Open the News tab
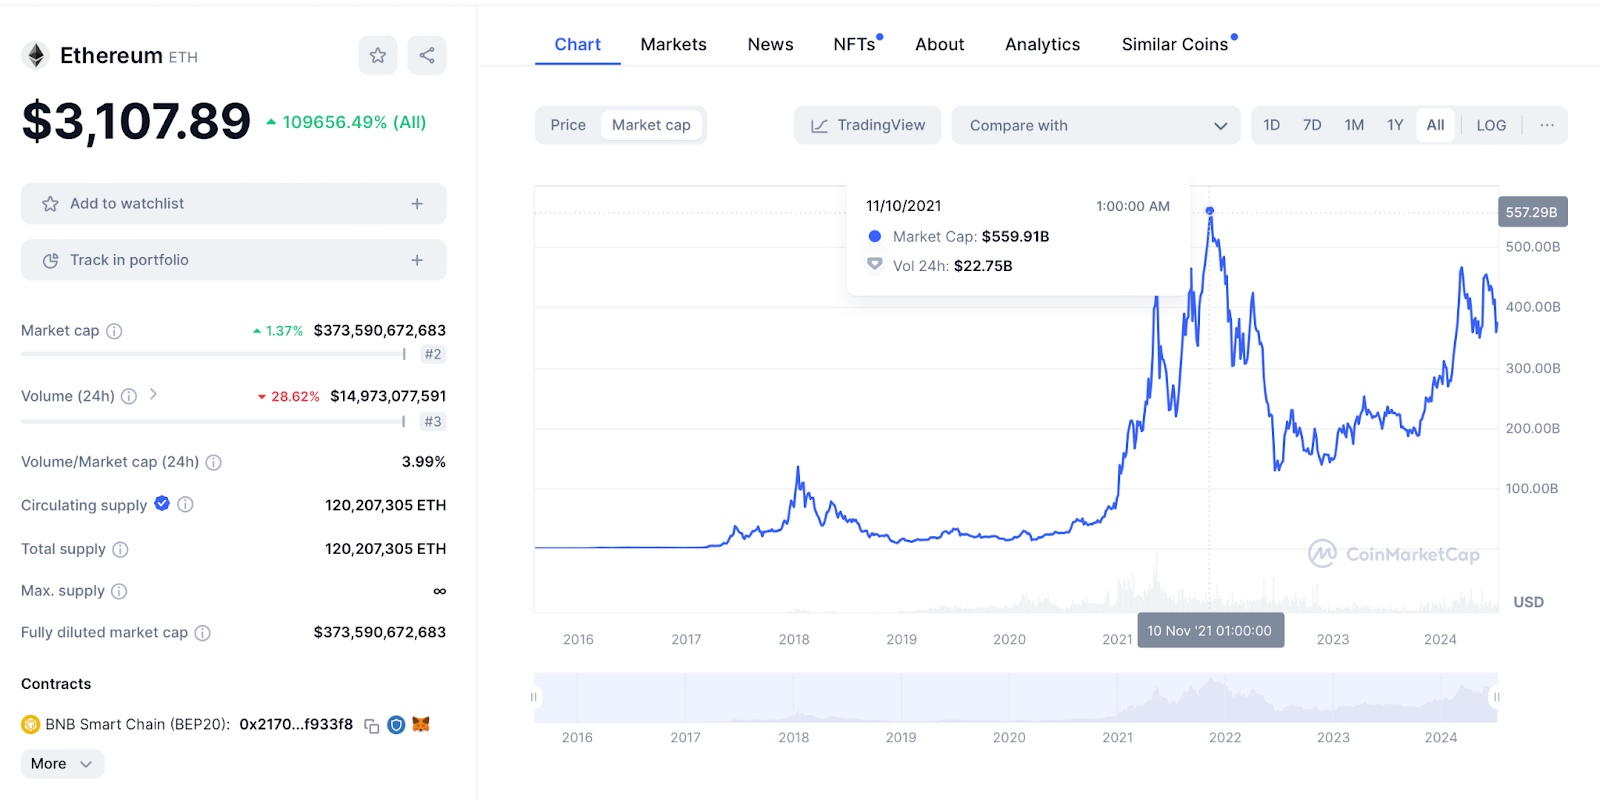Screen dimensions: 1600x800 (770, 45)
